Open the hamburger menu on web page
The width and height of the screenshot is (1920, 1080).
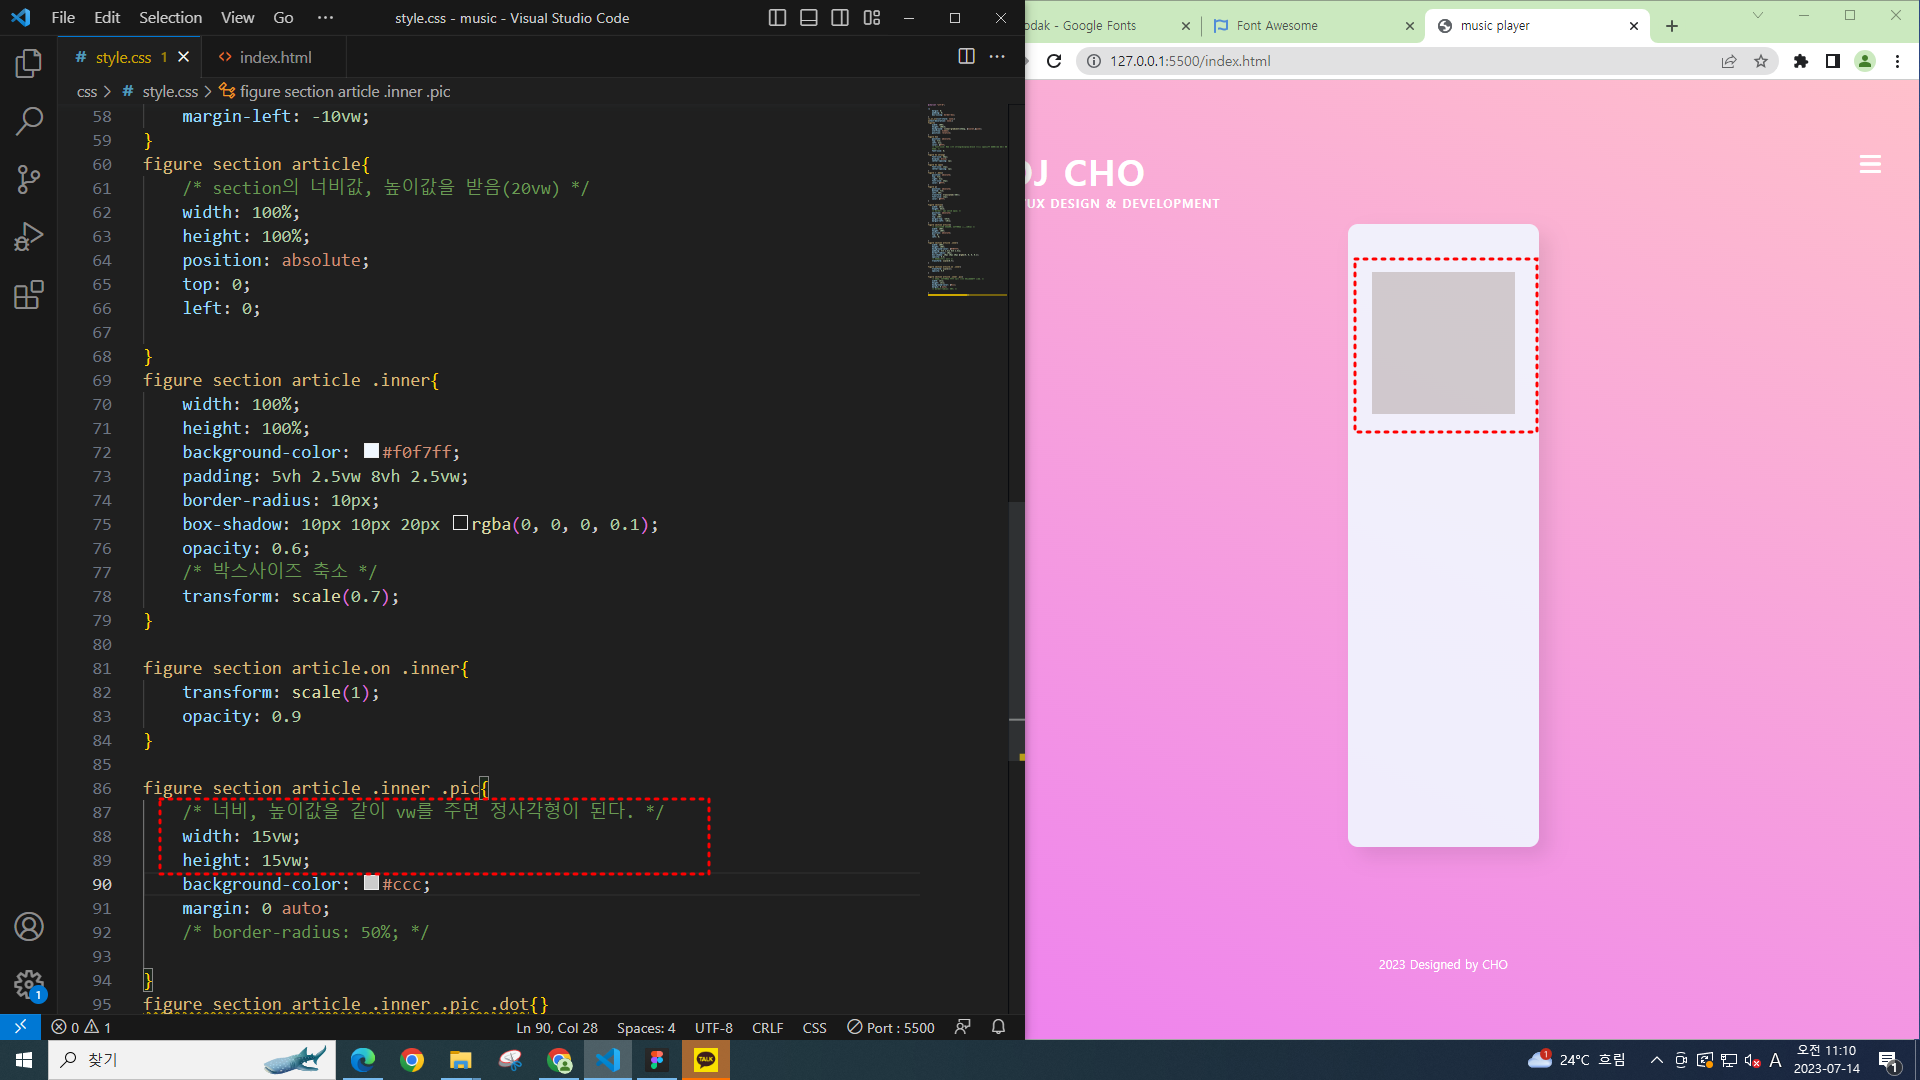click(1870, 165)
